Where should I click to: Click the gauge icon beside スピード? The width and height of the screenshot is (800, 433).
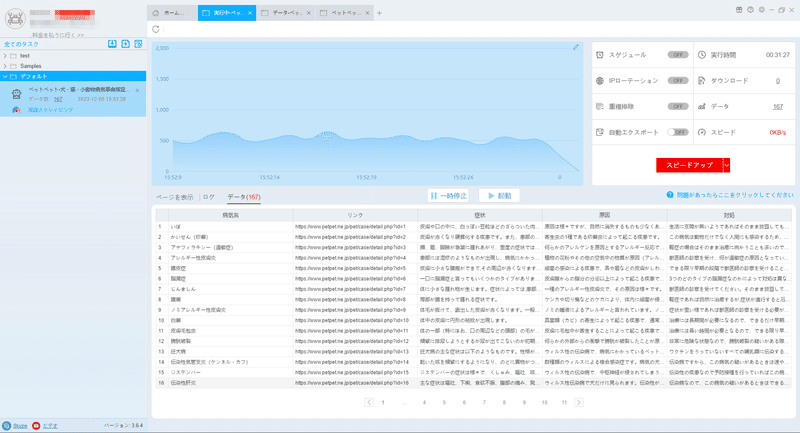coord(702,132)
